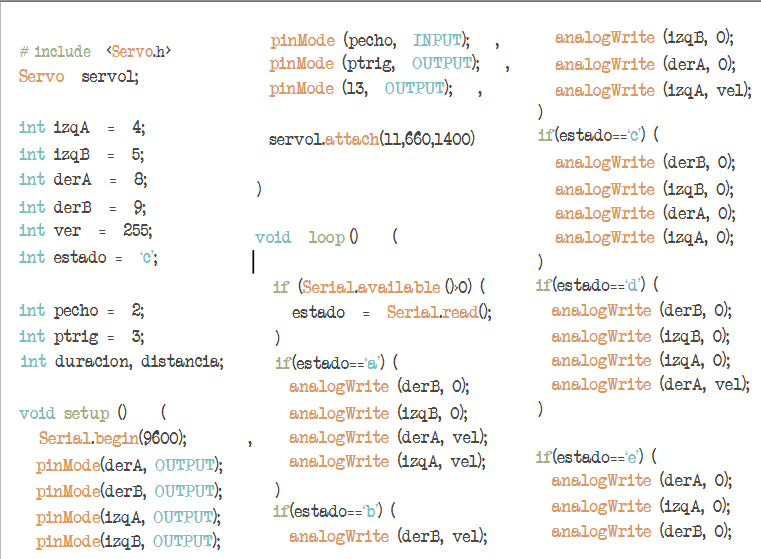Click 'analogWrite (derB, 0);' in estado=='e' block
This screenshot has width=761, height=559.
pos(641,532)
